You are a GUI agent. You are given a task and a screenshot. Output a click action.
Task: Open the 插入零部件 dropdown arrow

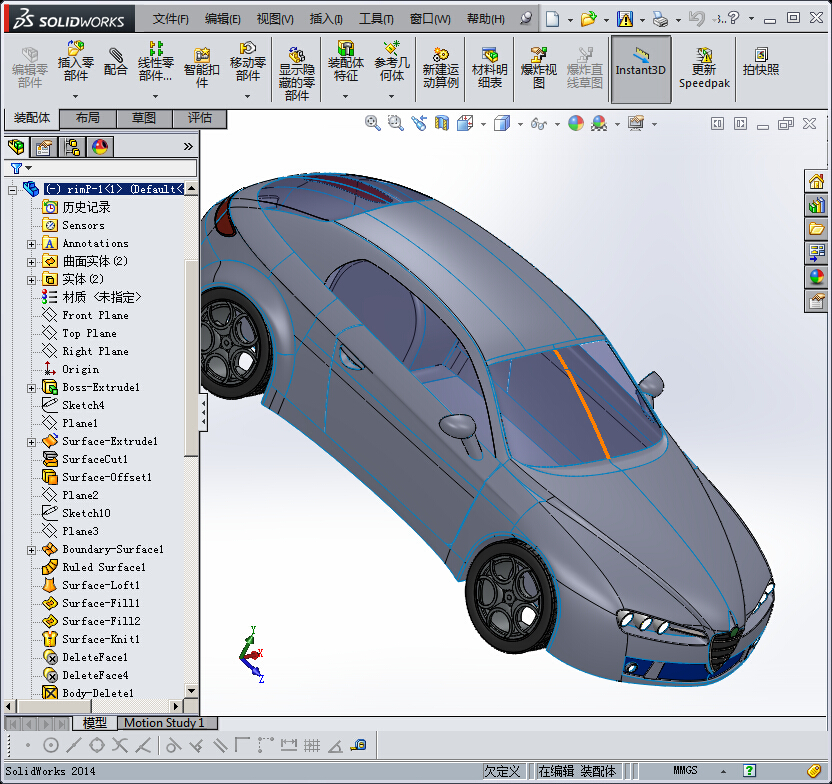point(75,96)
